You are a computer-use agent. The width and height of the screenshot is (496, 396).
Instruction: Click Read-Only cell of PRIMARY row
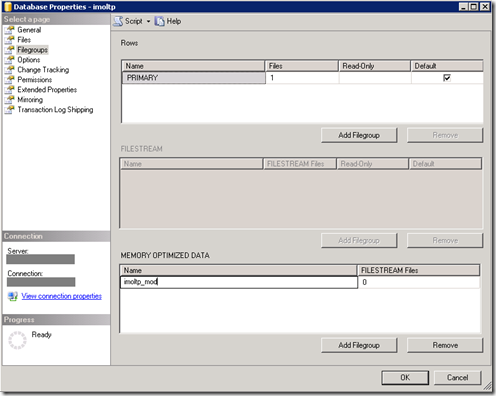click(375, 78)
